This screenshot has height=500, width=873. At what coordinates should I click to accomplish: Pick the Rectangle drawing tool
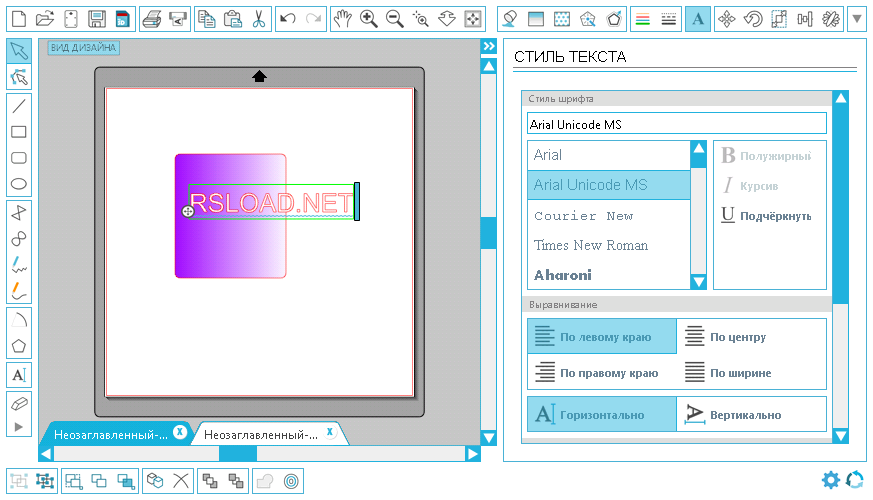point(19,132)
